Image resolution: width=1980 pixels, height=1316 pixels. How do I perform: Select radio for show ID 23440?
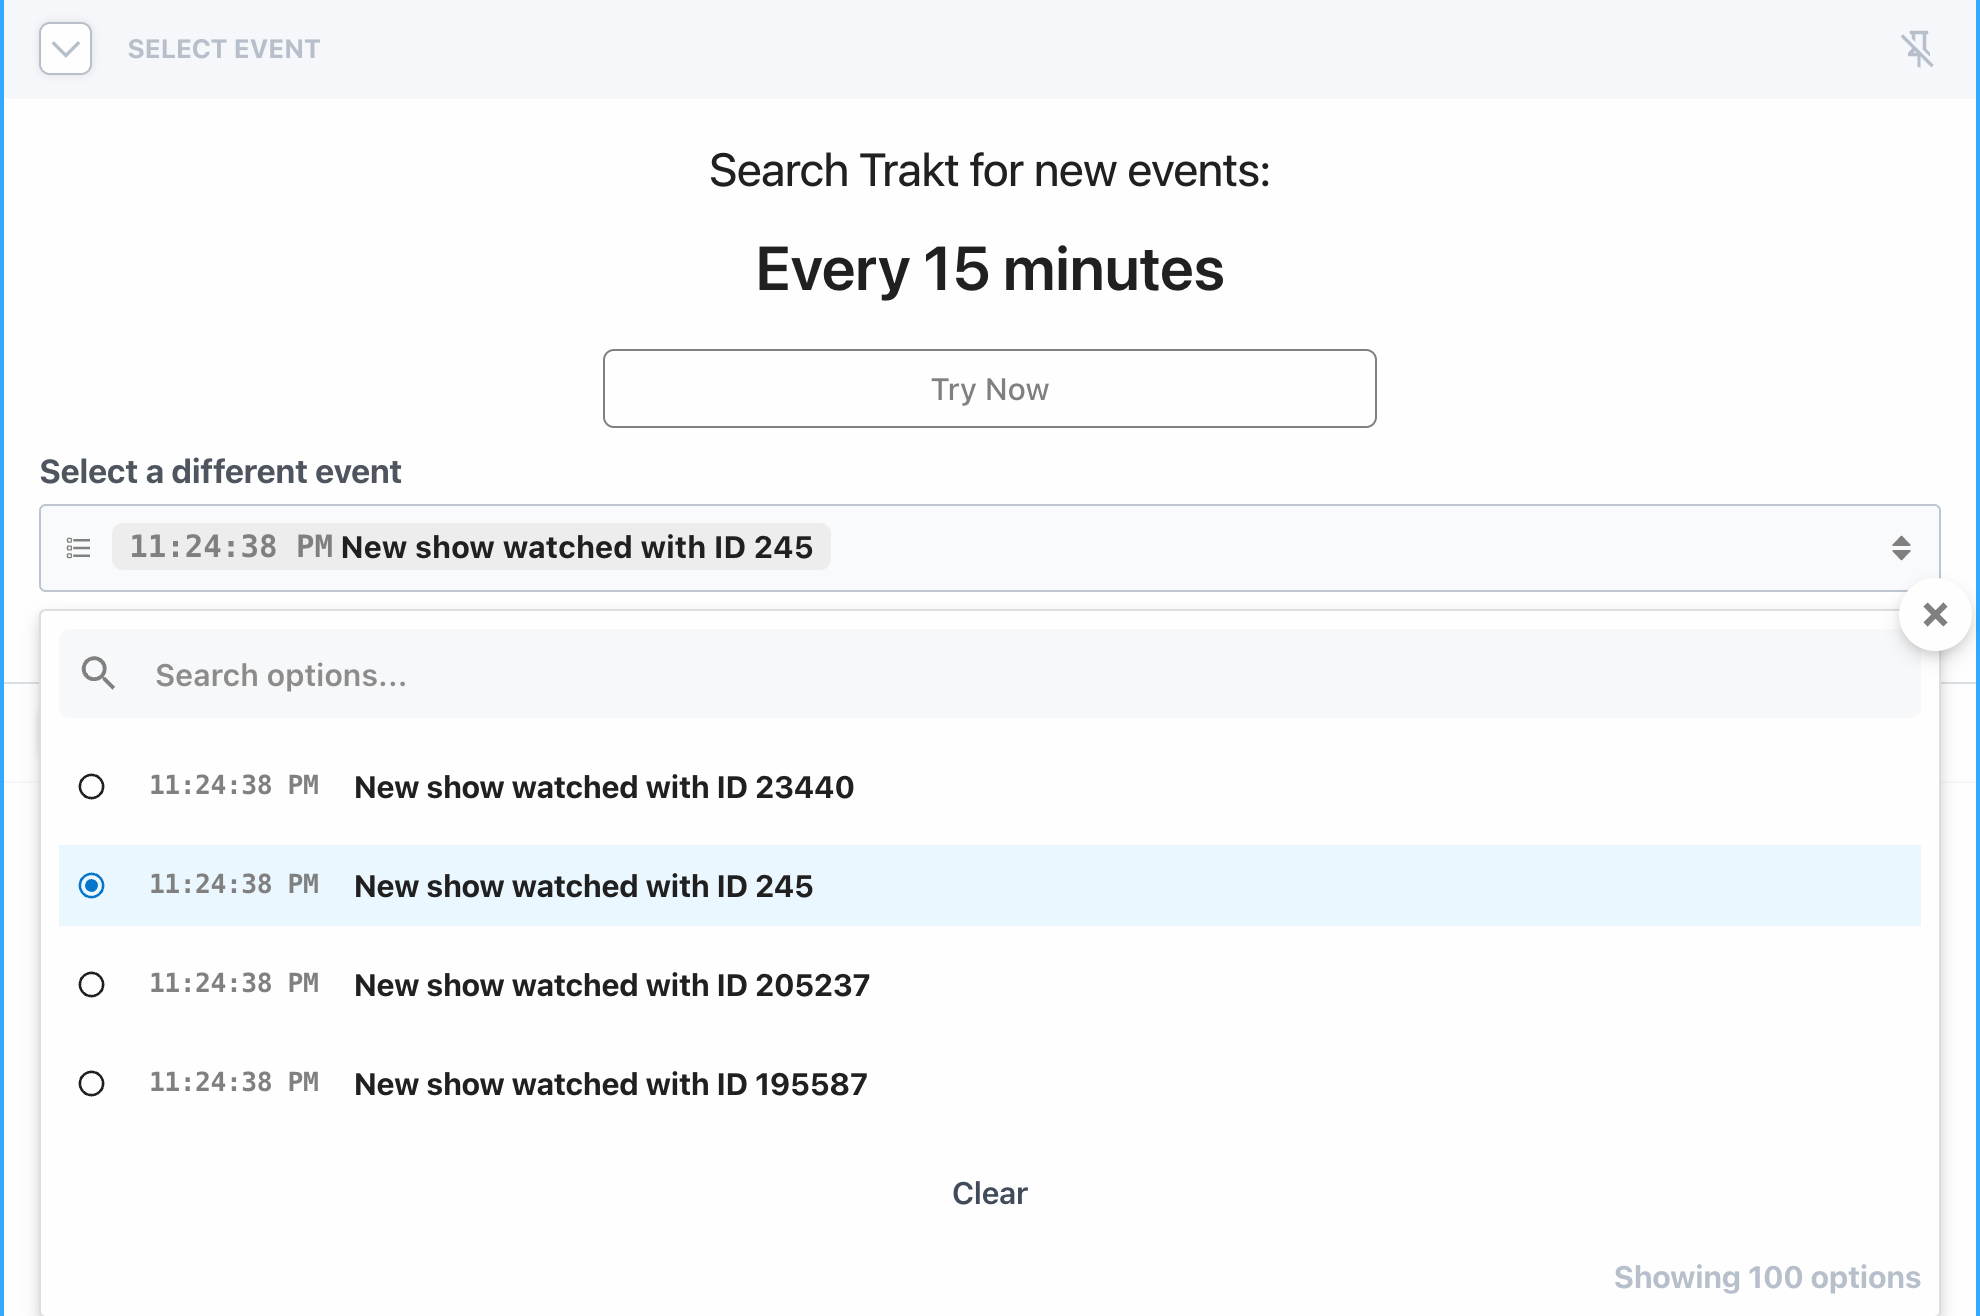91,787
